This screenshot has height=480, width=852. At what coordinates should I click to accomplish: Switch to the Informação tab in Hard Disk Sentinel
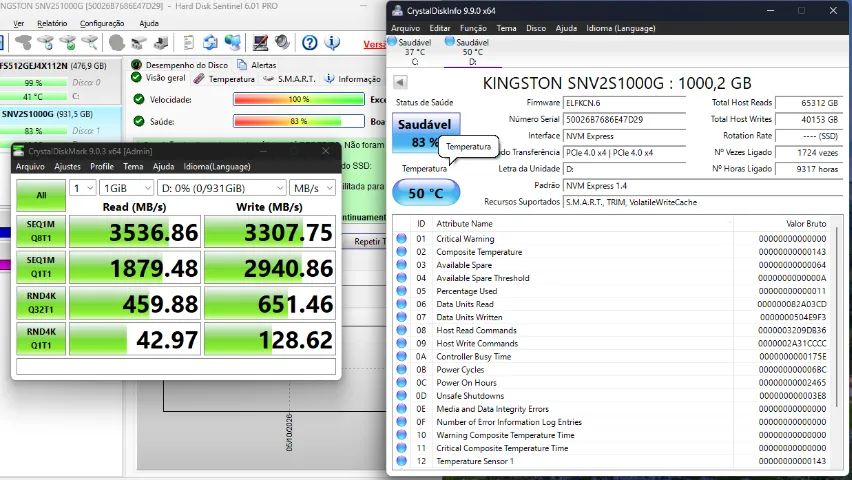[x=353, y=79]
